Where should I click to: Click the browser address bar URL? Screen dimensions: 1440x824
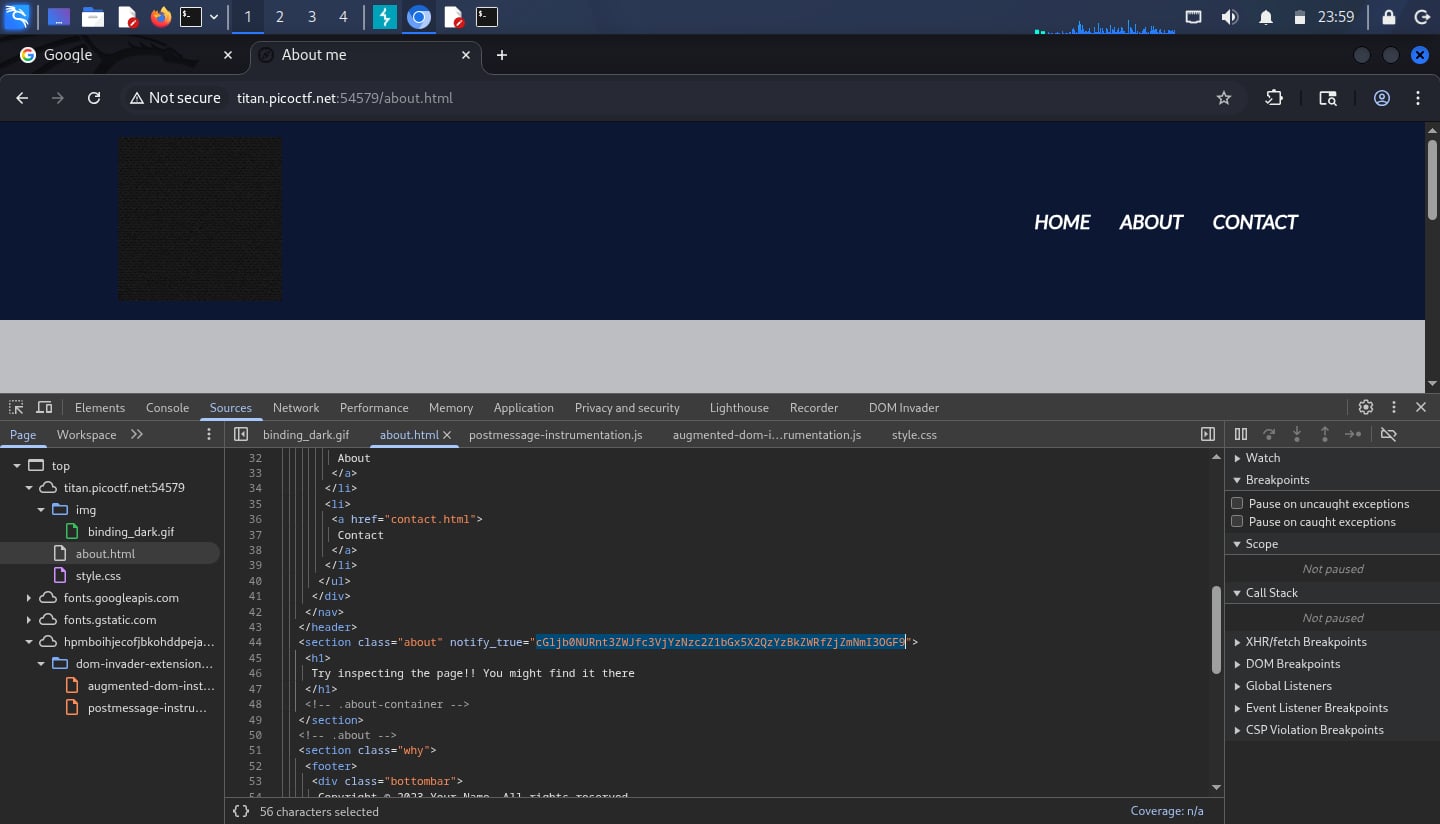[x=345, y=98]
